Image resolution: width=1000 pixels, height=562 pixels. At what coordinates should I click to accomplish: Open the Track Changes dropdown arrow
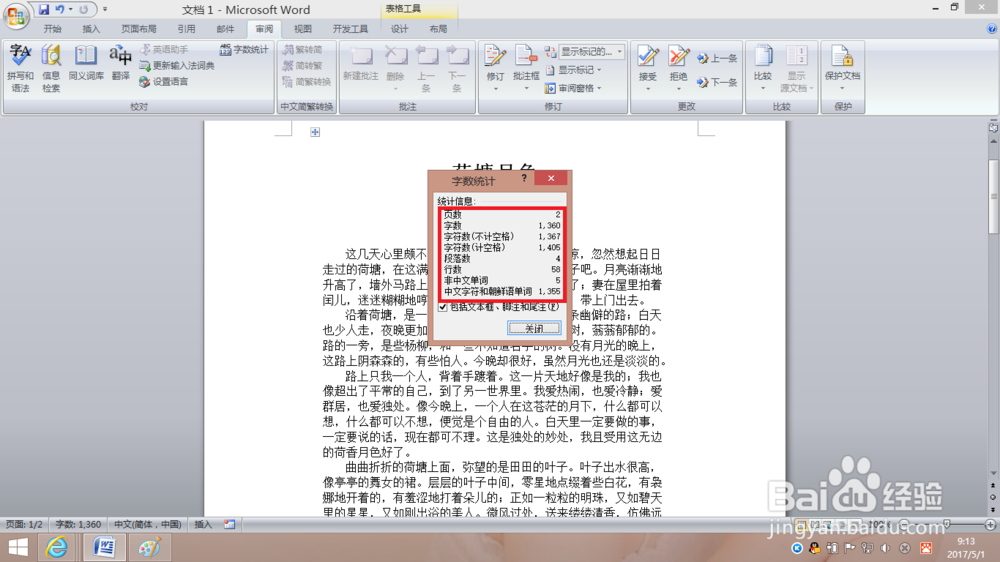tap(496, 89)
